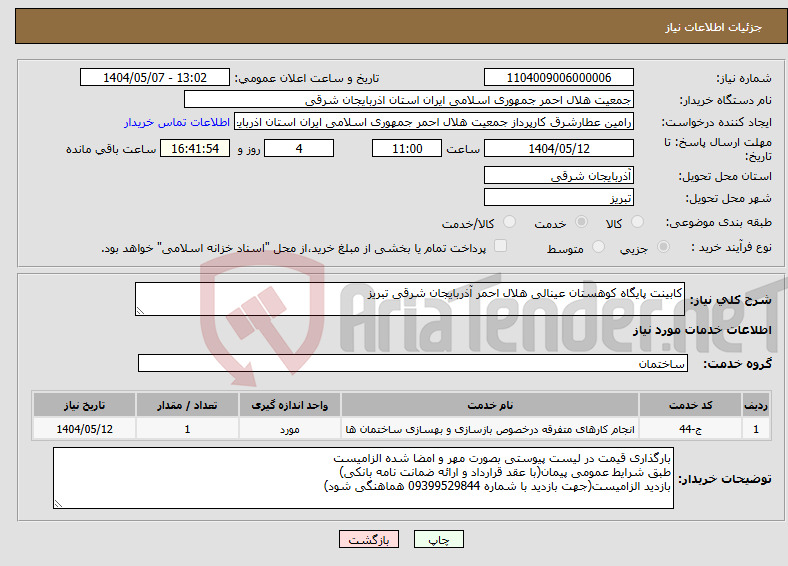This screenshot has width=788, height=566.
Task: Click the deadline time field 11:00
Action: coord(407,148)
